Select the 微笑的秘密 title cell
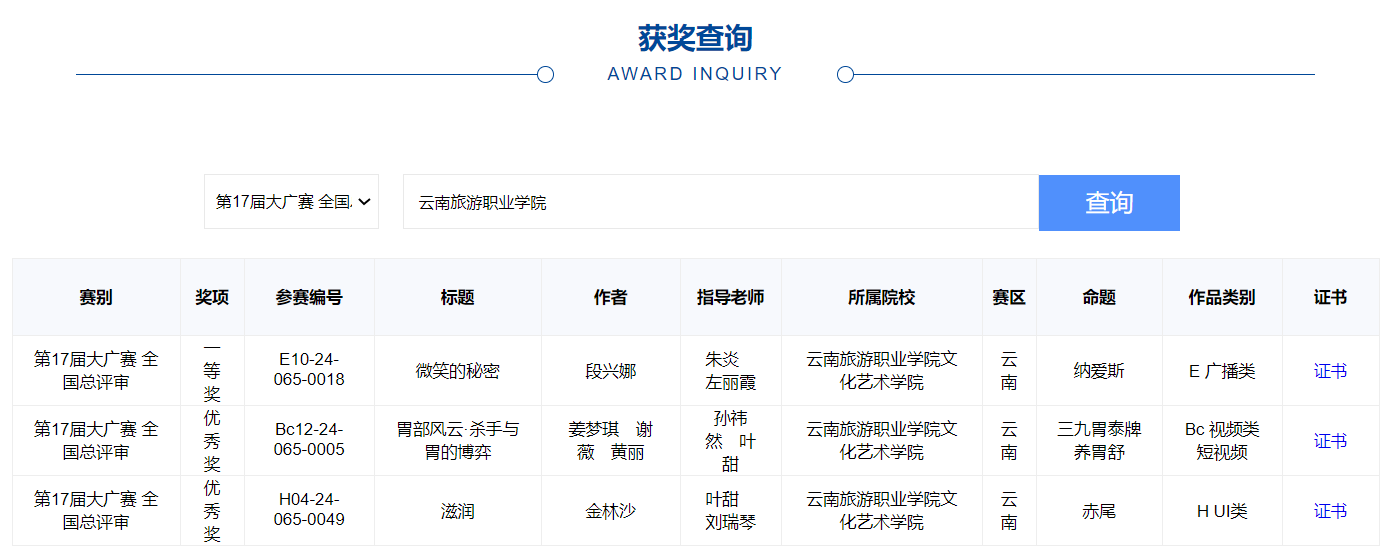The width and height of the screenshot is (1386, 552). click(x=457, y=371)
